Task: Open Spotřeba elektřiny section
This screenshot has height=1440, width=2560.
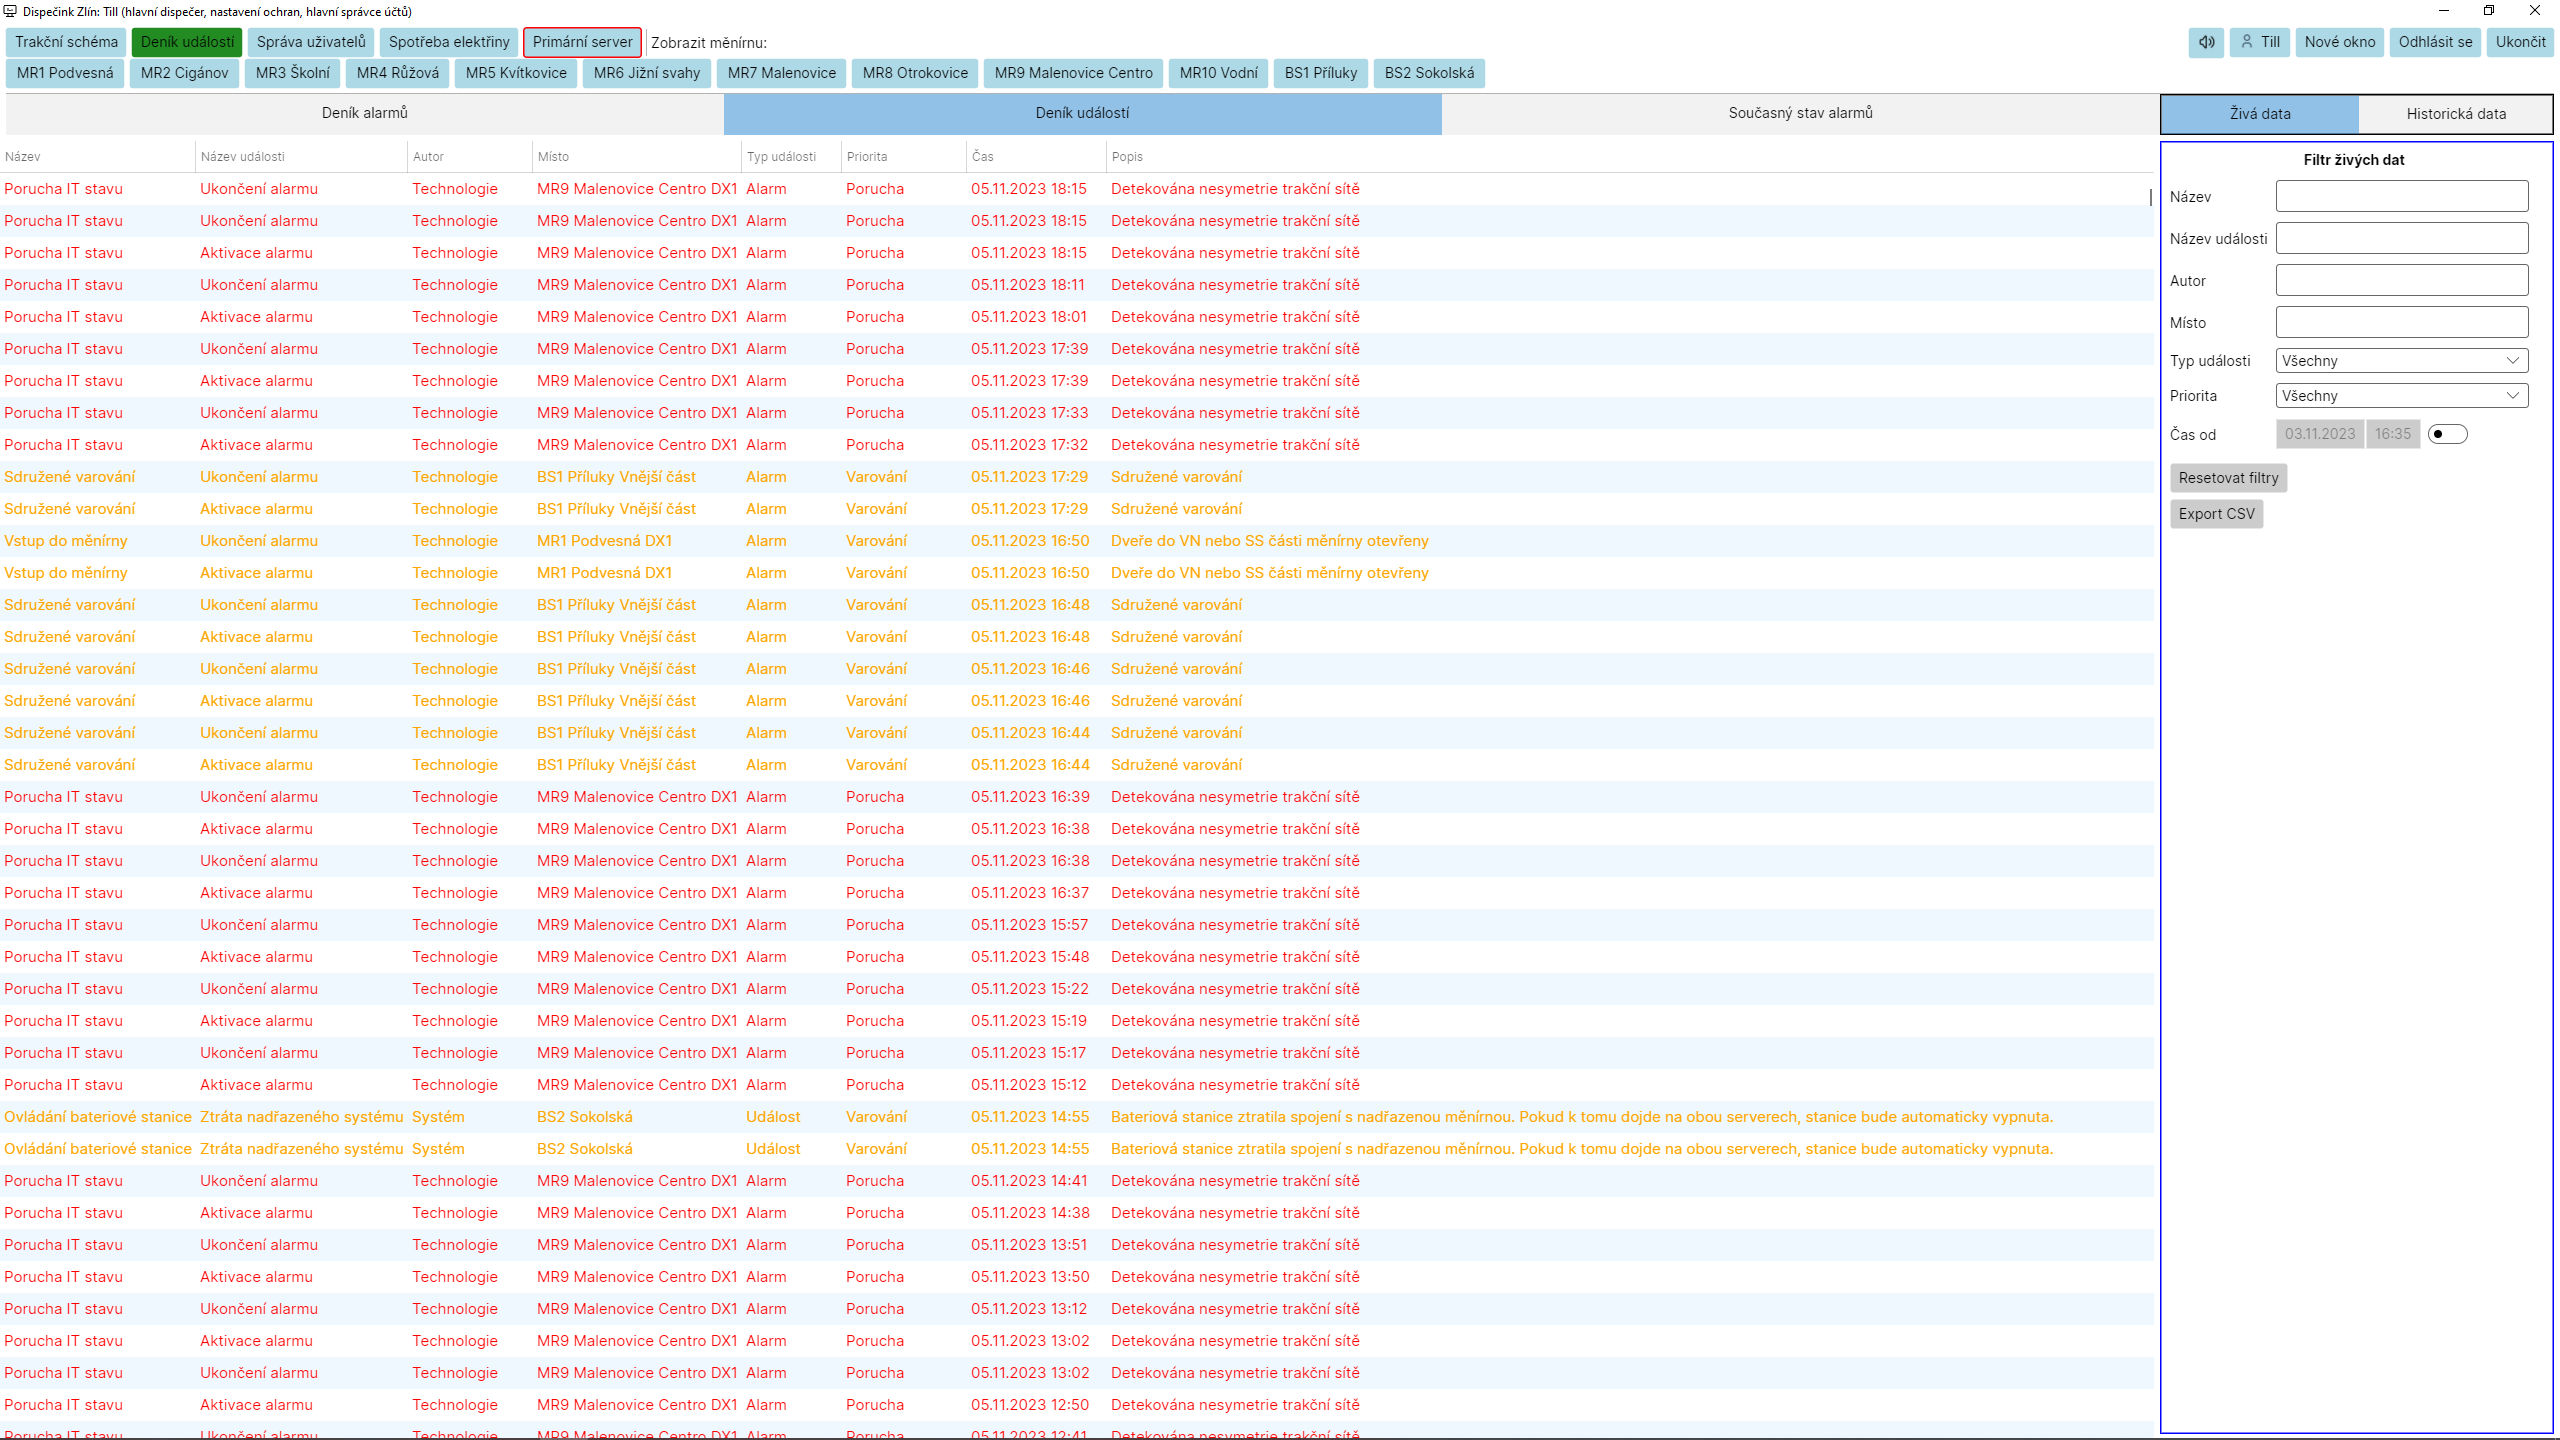Action: coord(449,42)
